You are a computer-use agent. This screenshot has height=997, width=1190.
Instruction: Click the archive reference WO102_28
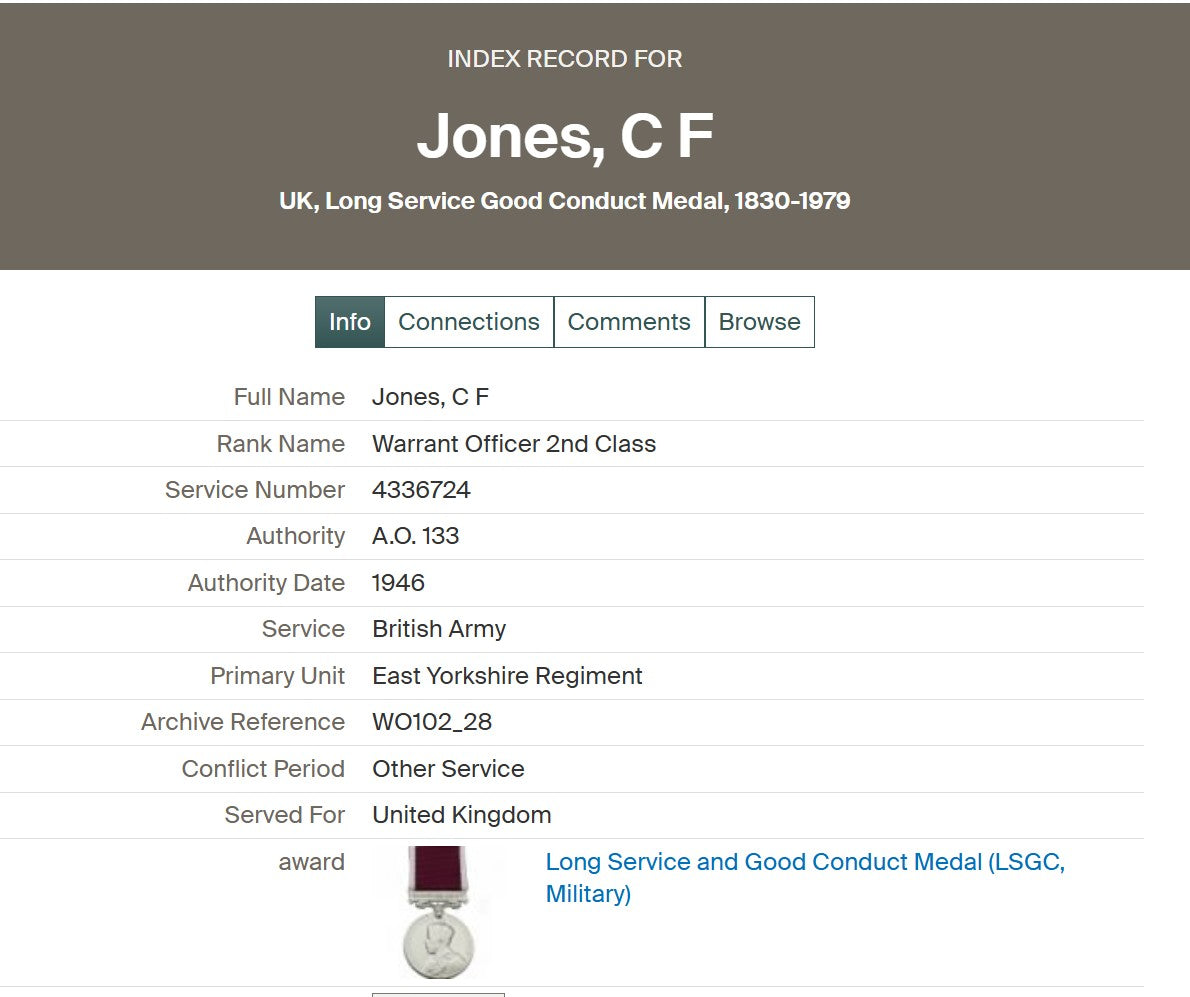(432, 722)
